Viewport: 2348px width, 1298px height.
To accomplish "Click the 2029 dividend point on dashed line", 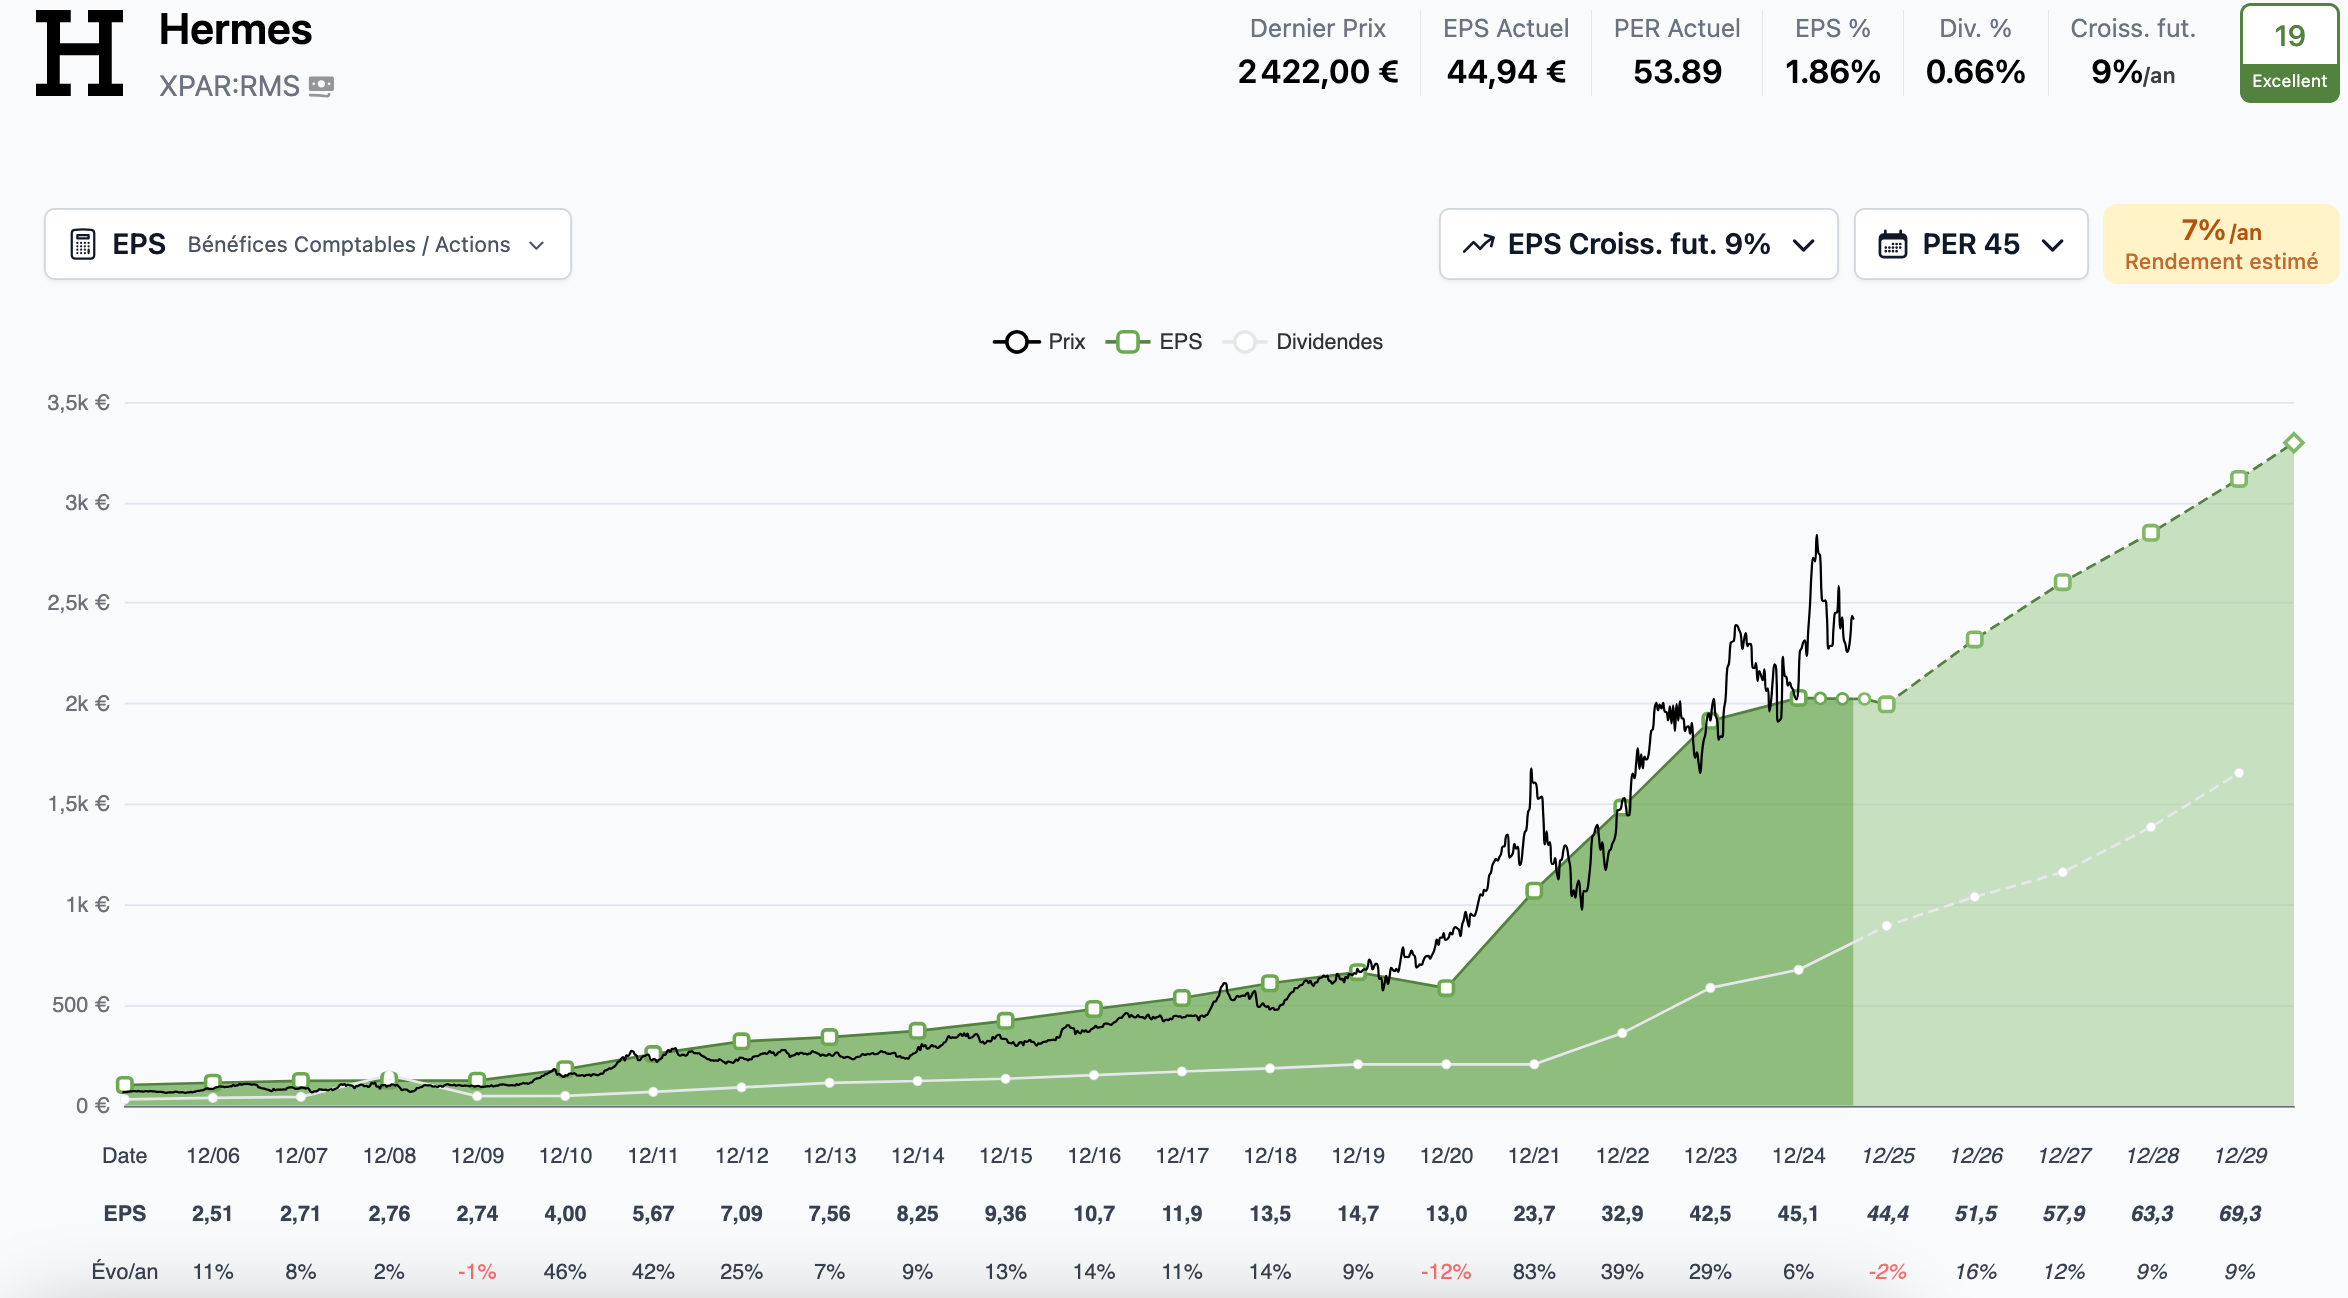I will tap(2239, 773).
